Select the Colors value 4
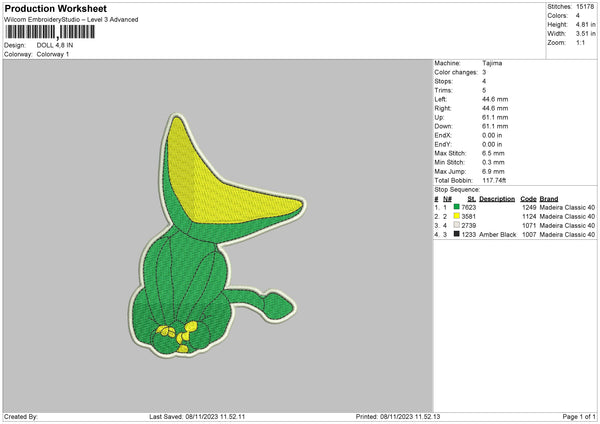Viewport: 600px width, 424px height. tap(578, 16)
